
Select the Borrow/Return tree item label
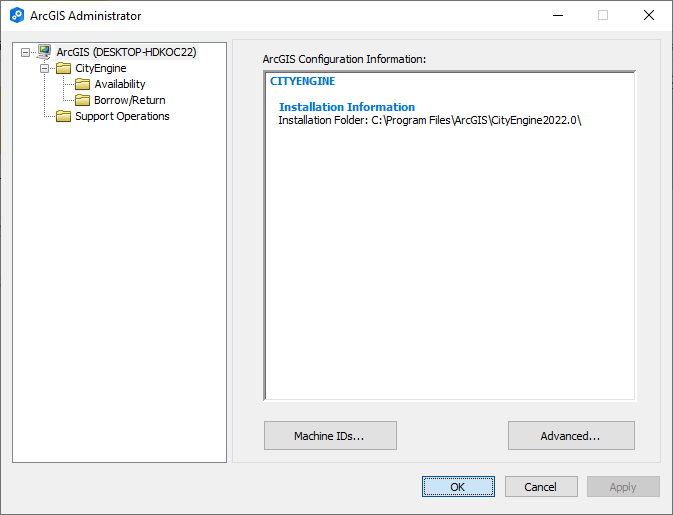tap(130, 100)
